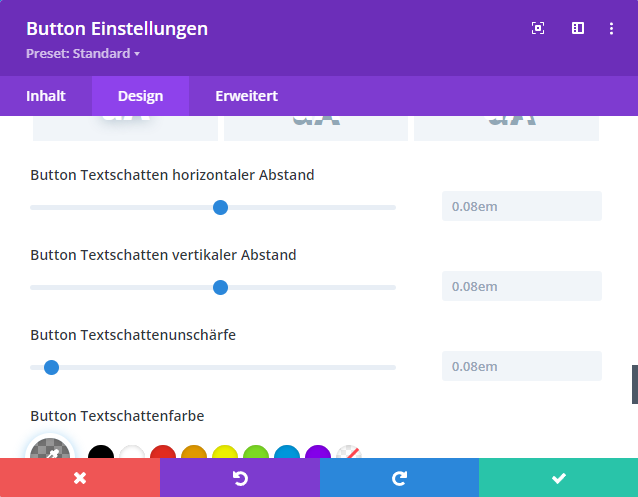
Task: Open the three-dot more options menu
Action: tap(611, 29)
